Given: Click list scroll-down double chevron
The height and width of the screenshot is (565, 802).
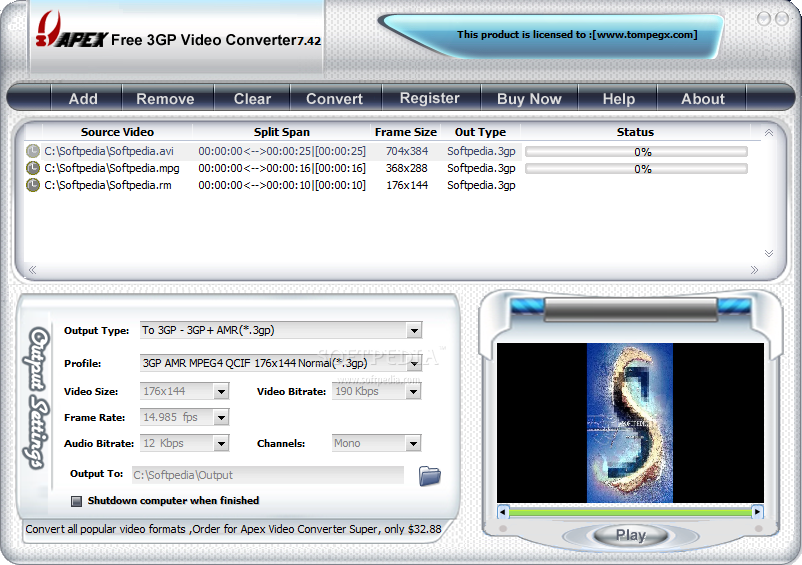Looking at the screenshot, I should pos(769,253).
